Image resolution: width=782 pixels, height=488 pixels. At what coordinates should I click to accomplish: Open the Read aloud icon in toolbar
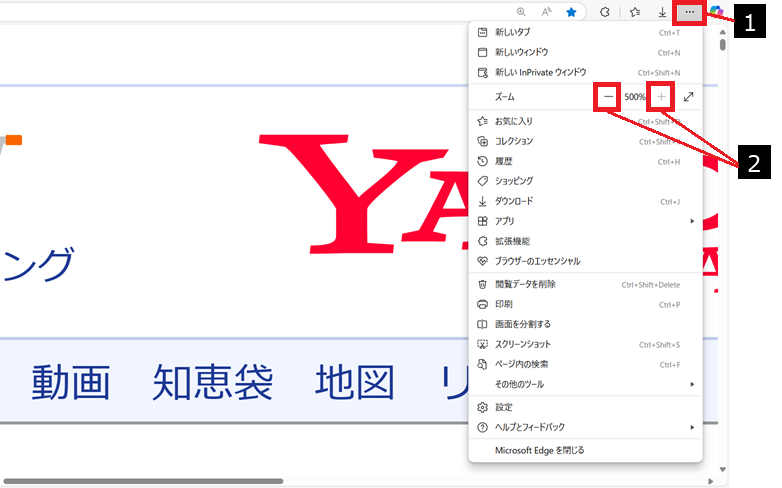[x=546, y=11]
